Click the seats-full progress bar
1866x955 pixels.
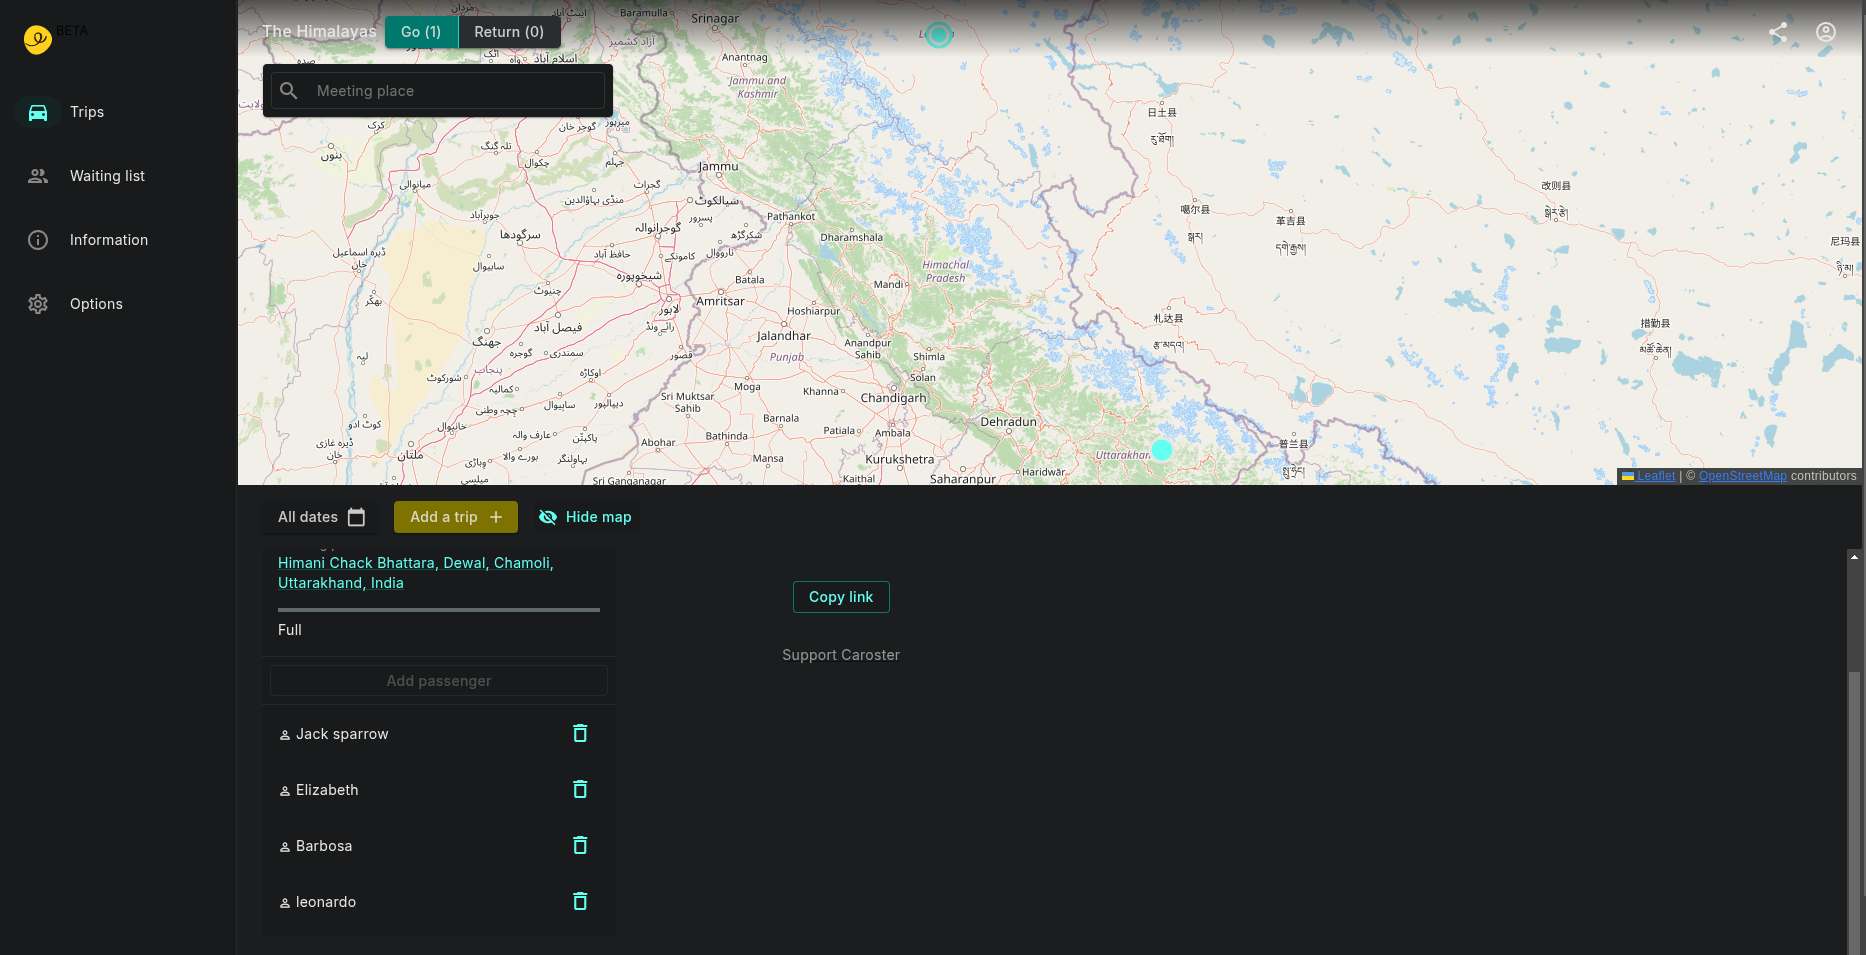click(x=439, y=610)
